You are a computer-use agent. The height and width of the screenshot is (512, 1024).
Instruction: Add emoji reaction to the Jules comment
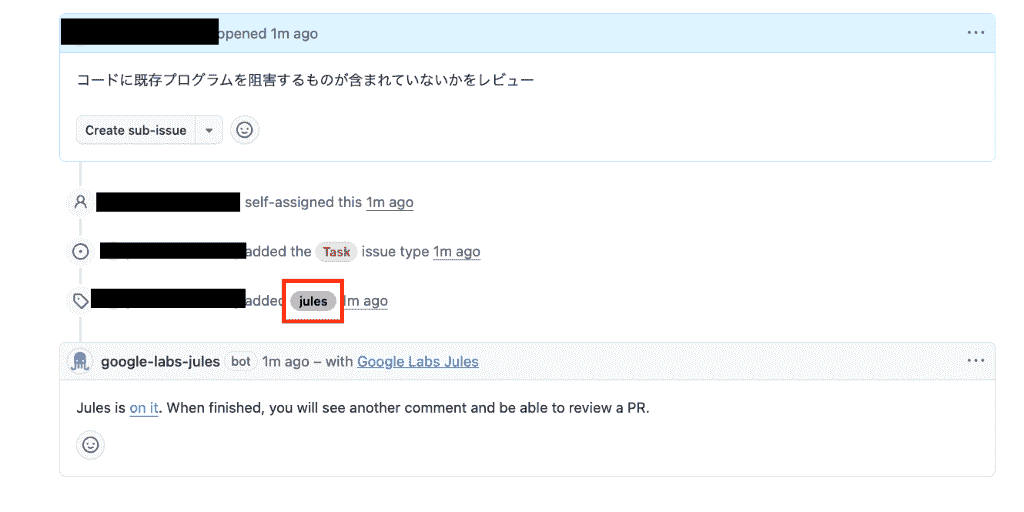pos(90,445)
